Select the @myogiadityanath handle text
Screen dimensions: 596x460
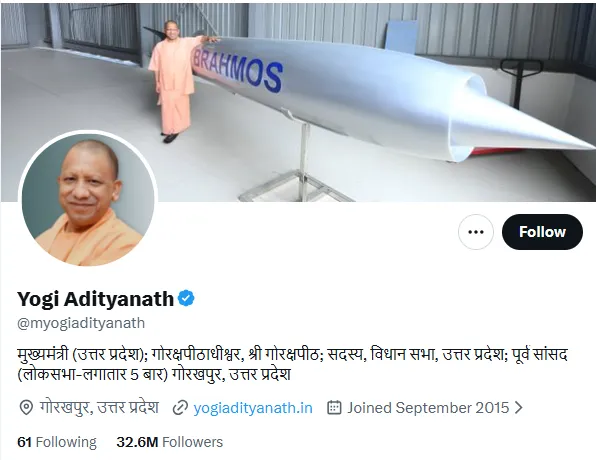(81, 323)
